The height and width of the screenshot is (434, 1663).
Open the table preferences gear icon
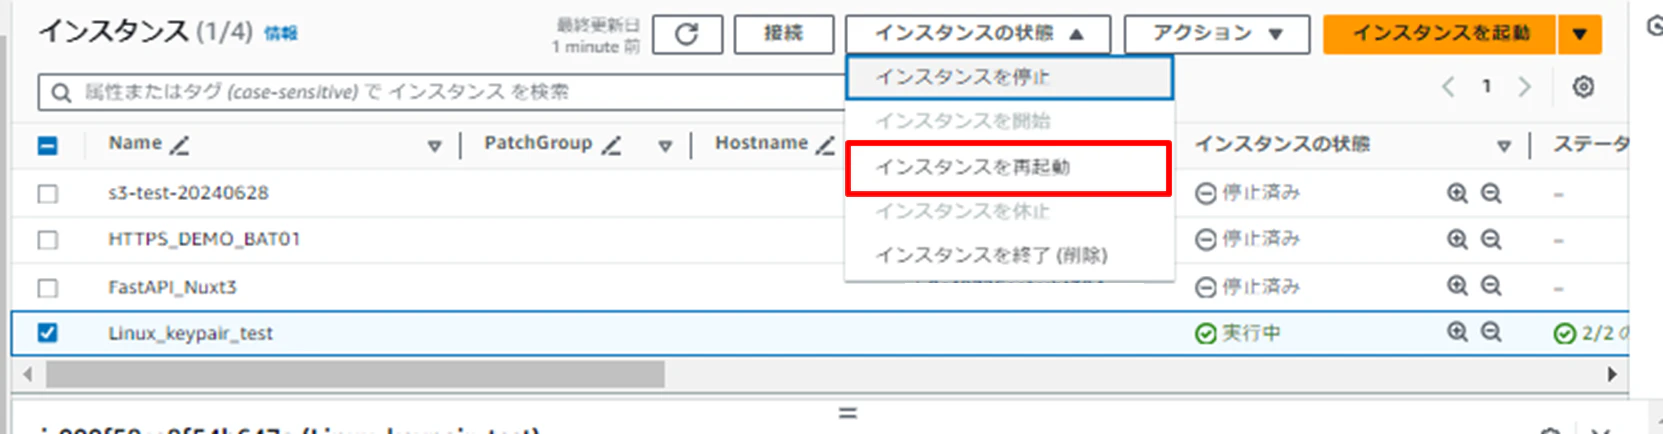[1583, 87]
